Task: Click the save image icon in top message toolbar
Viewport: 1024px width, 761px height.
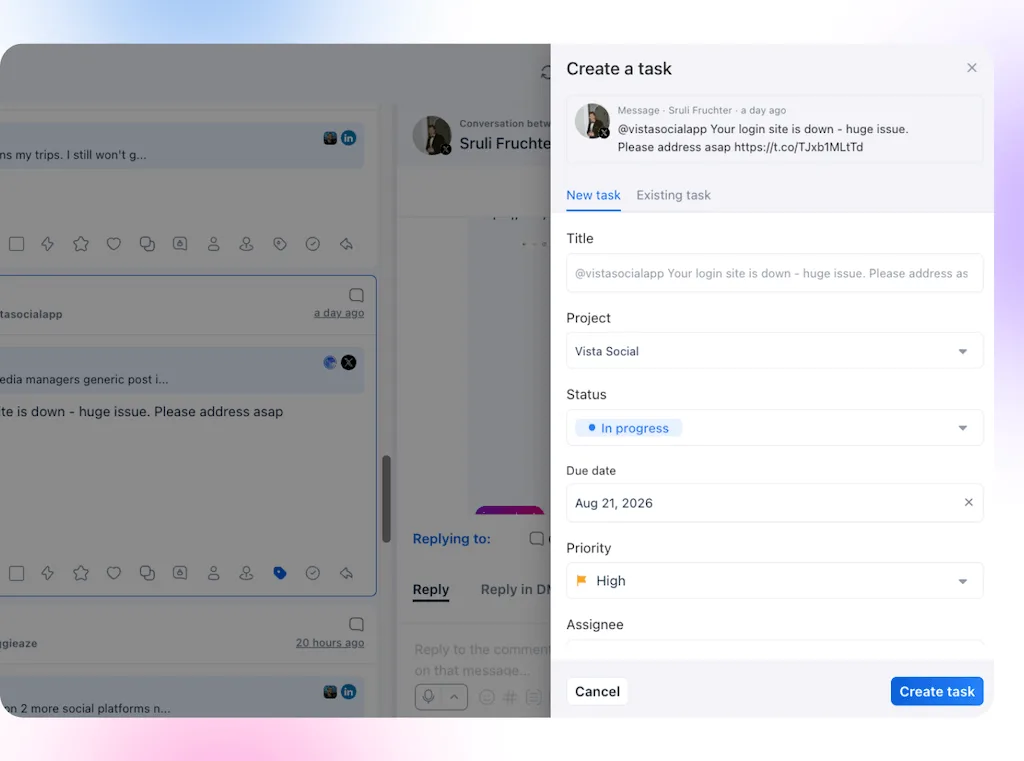Action: [x=180, y=244]
